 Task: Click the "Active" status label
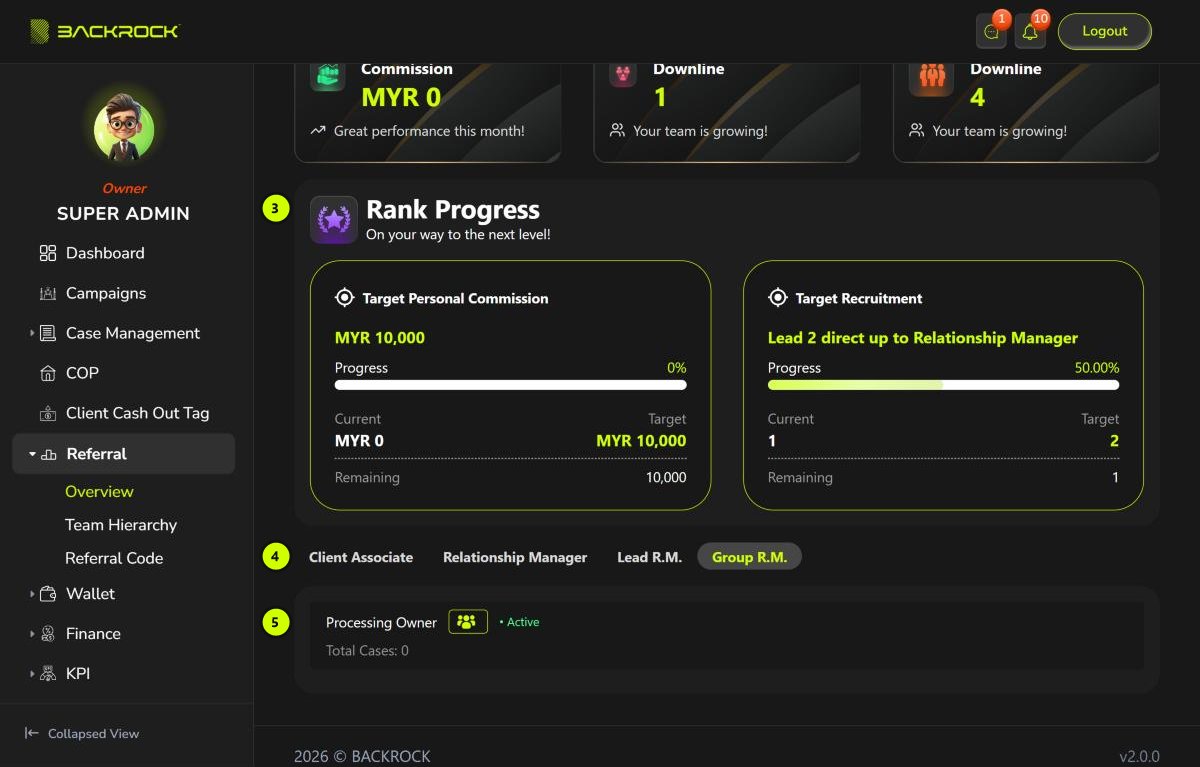click(519, 622)
